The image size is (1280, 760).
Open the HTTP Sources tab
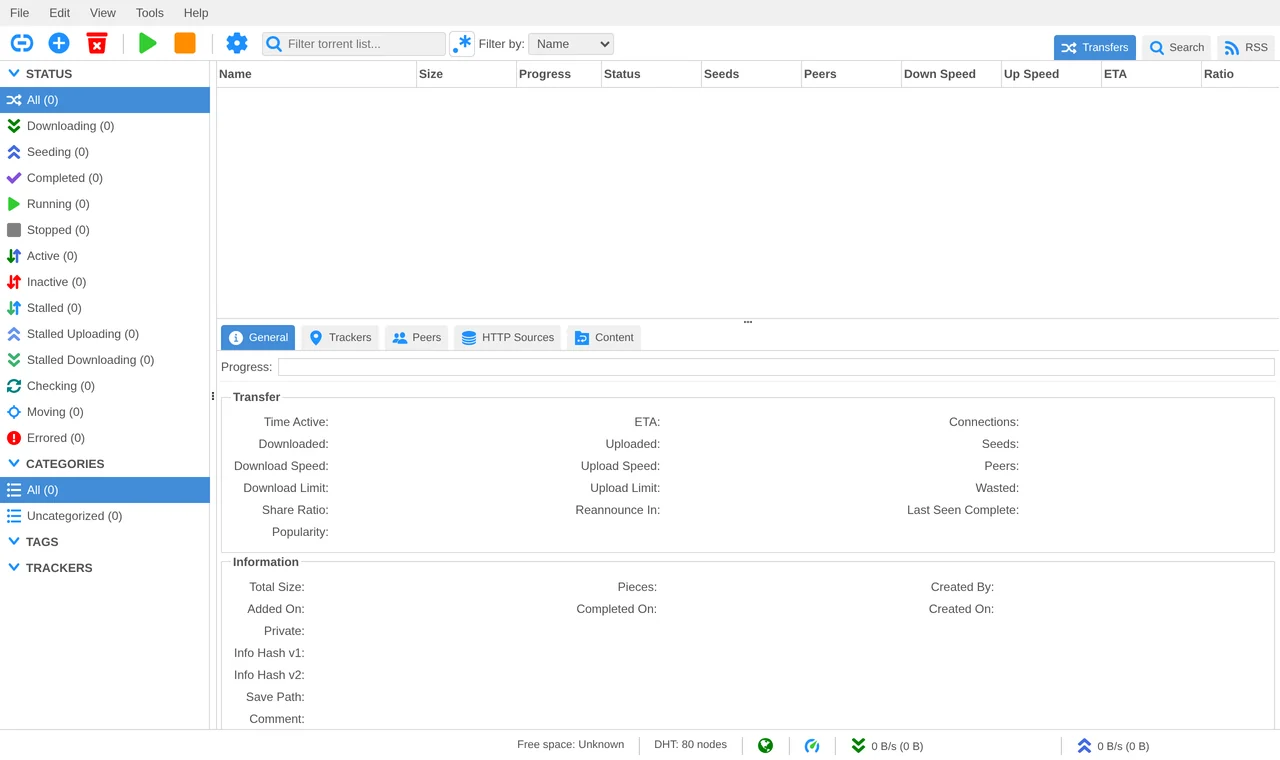click(x=507, y=338)
